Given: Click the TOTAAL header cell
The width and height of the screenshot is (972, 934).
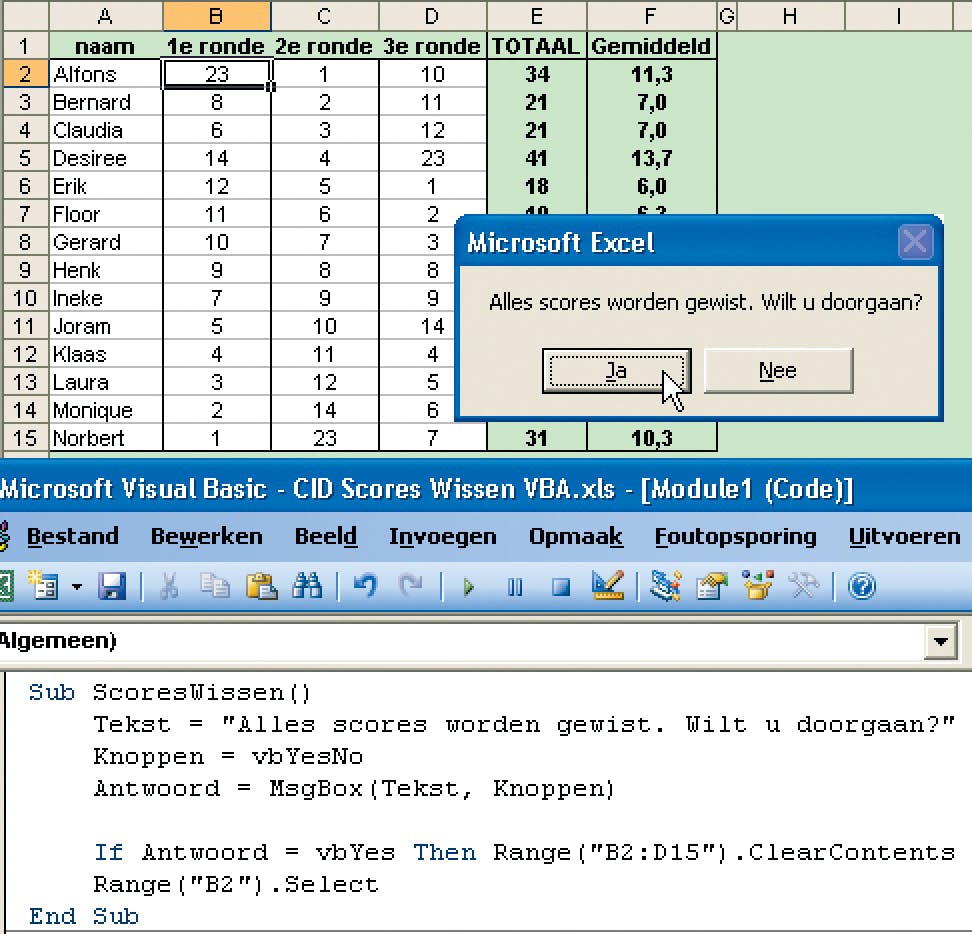Looking at the screenshot, I should (537, 46).
